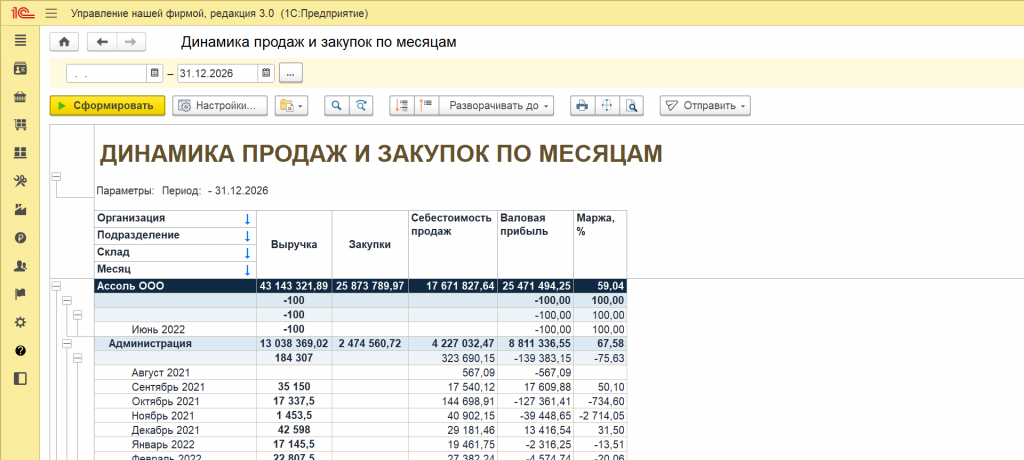This screenshot has height=460, width=1024.
Task: Select the Себестоимость продаж column header
Action: (453, 244)
